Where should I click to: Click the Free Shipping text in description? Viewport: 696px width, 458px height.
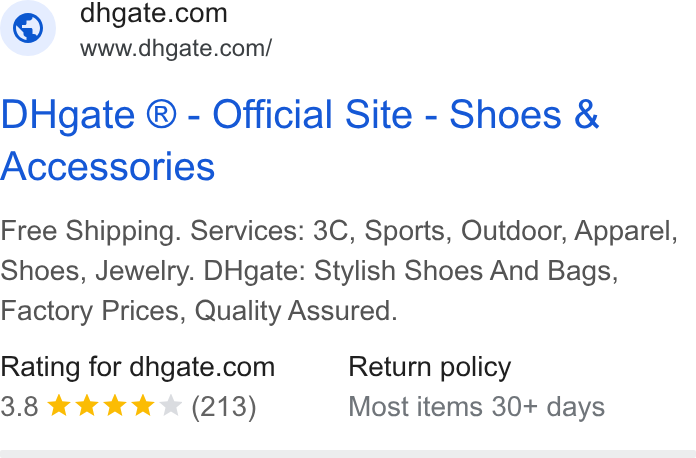pos(91,231)
